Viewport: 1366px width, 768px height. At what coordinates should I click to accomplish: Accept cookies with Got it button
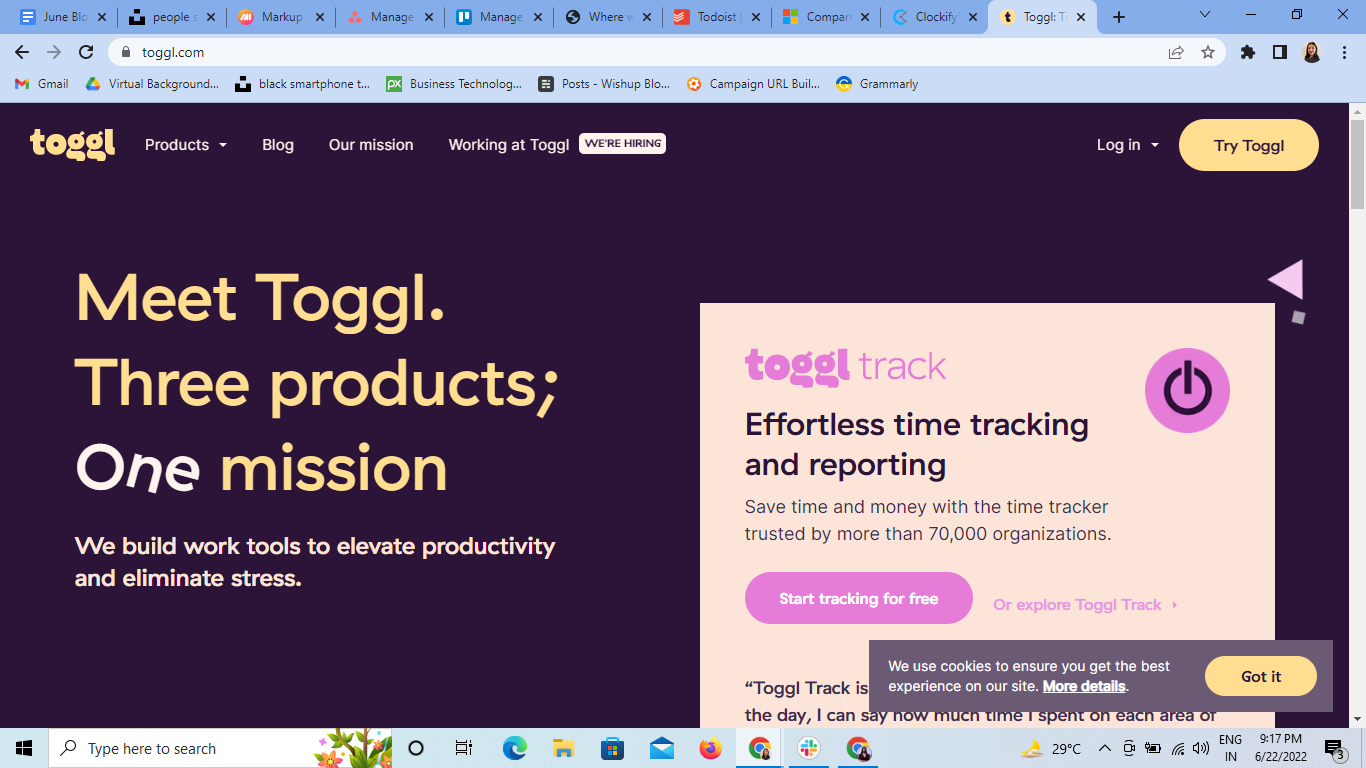(x=1261, y=676)
